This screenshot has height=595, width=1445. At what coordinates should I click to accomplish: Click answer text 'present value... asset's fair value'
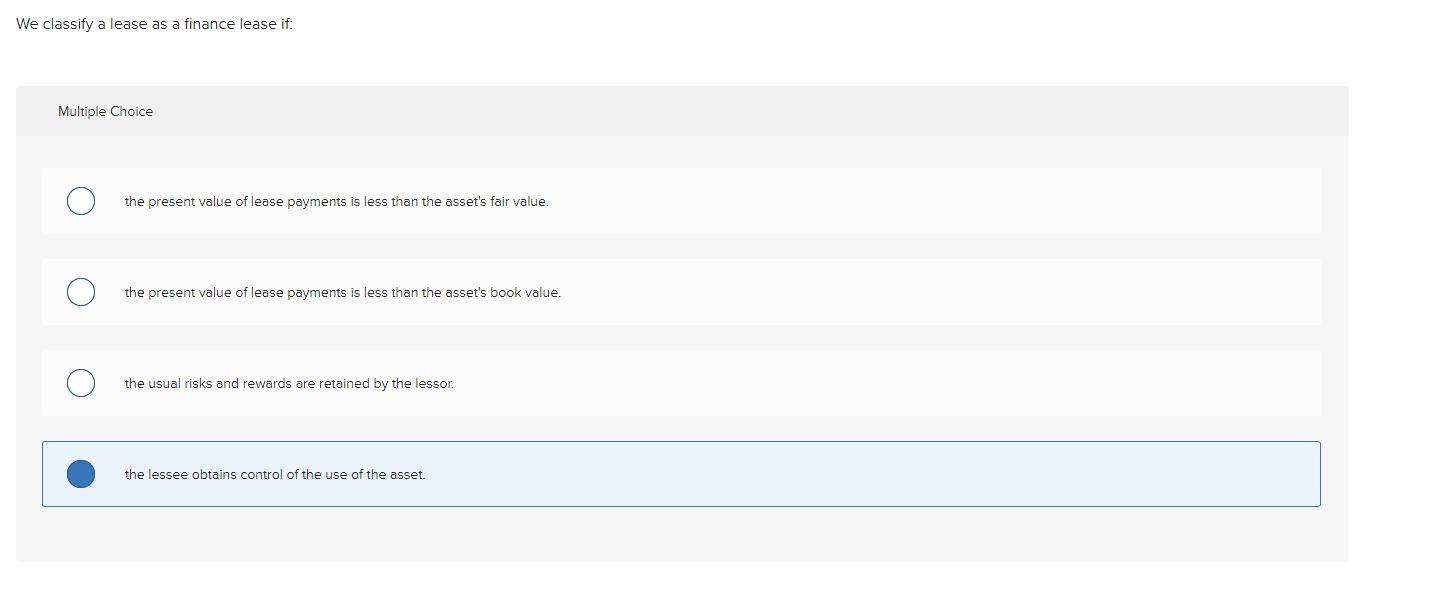coord(337,202)
